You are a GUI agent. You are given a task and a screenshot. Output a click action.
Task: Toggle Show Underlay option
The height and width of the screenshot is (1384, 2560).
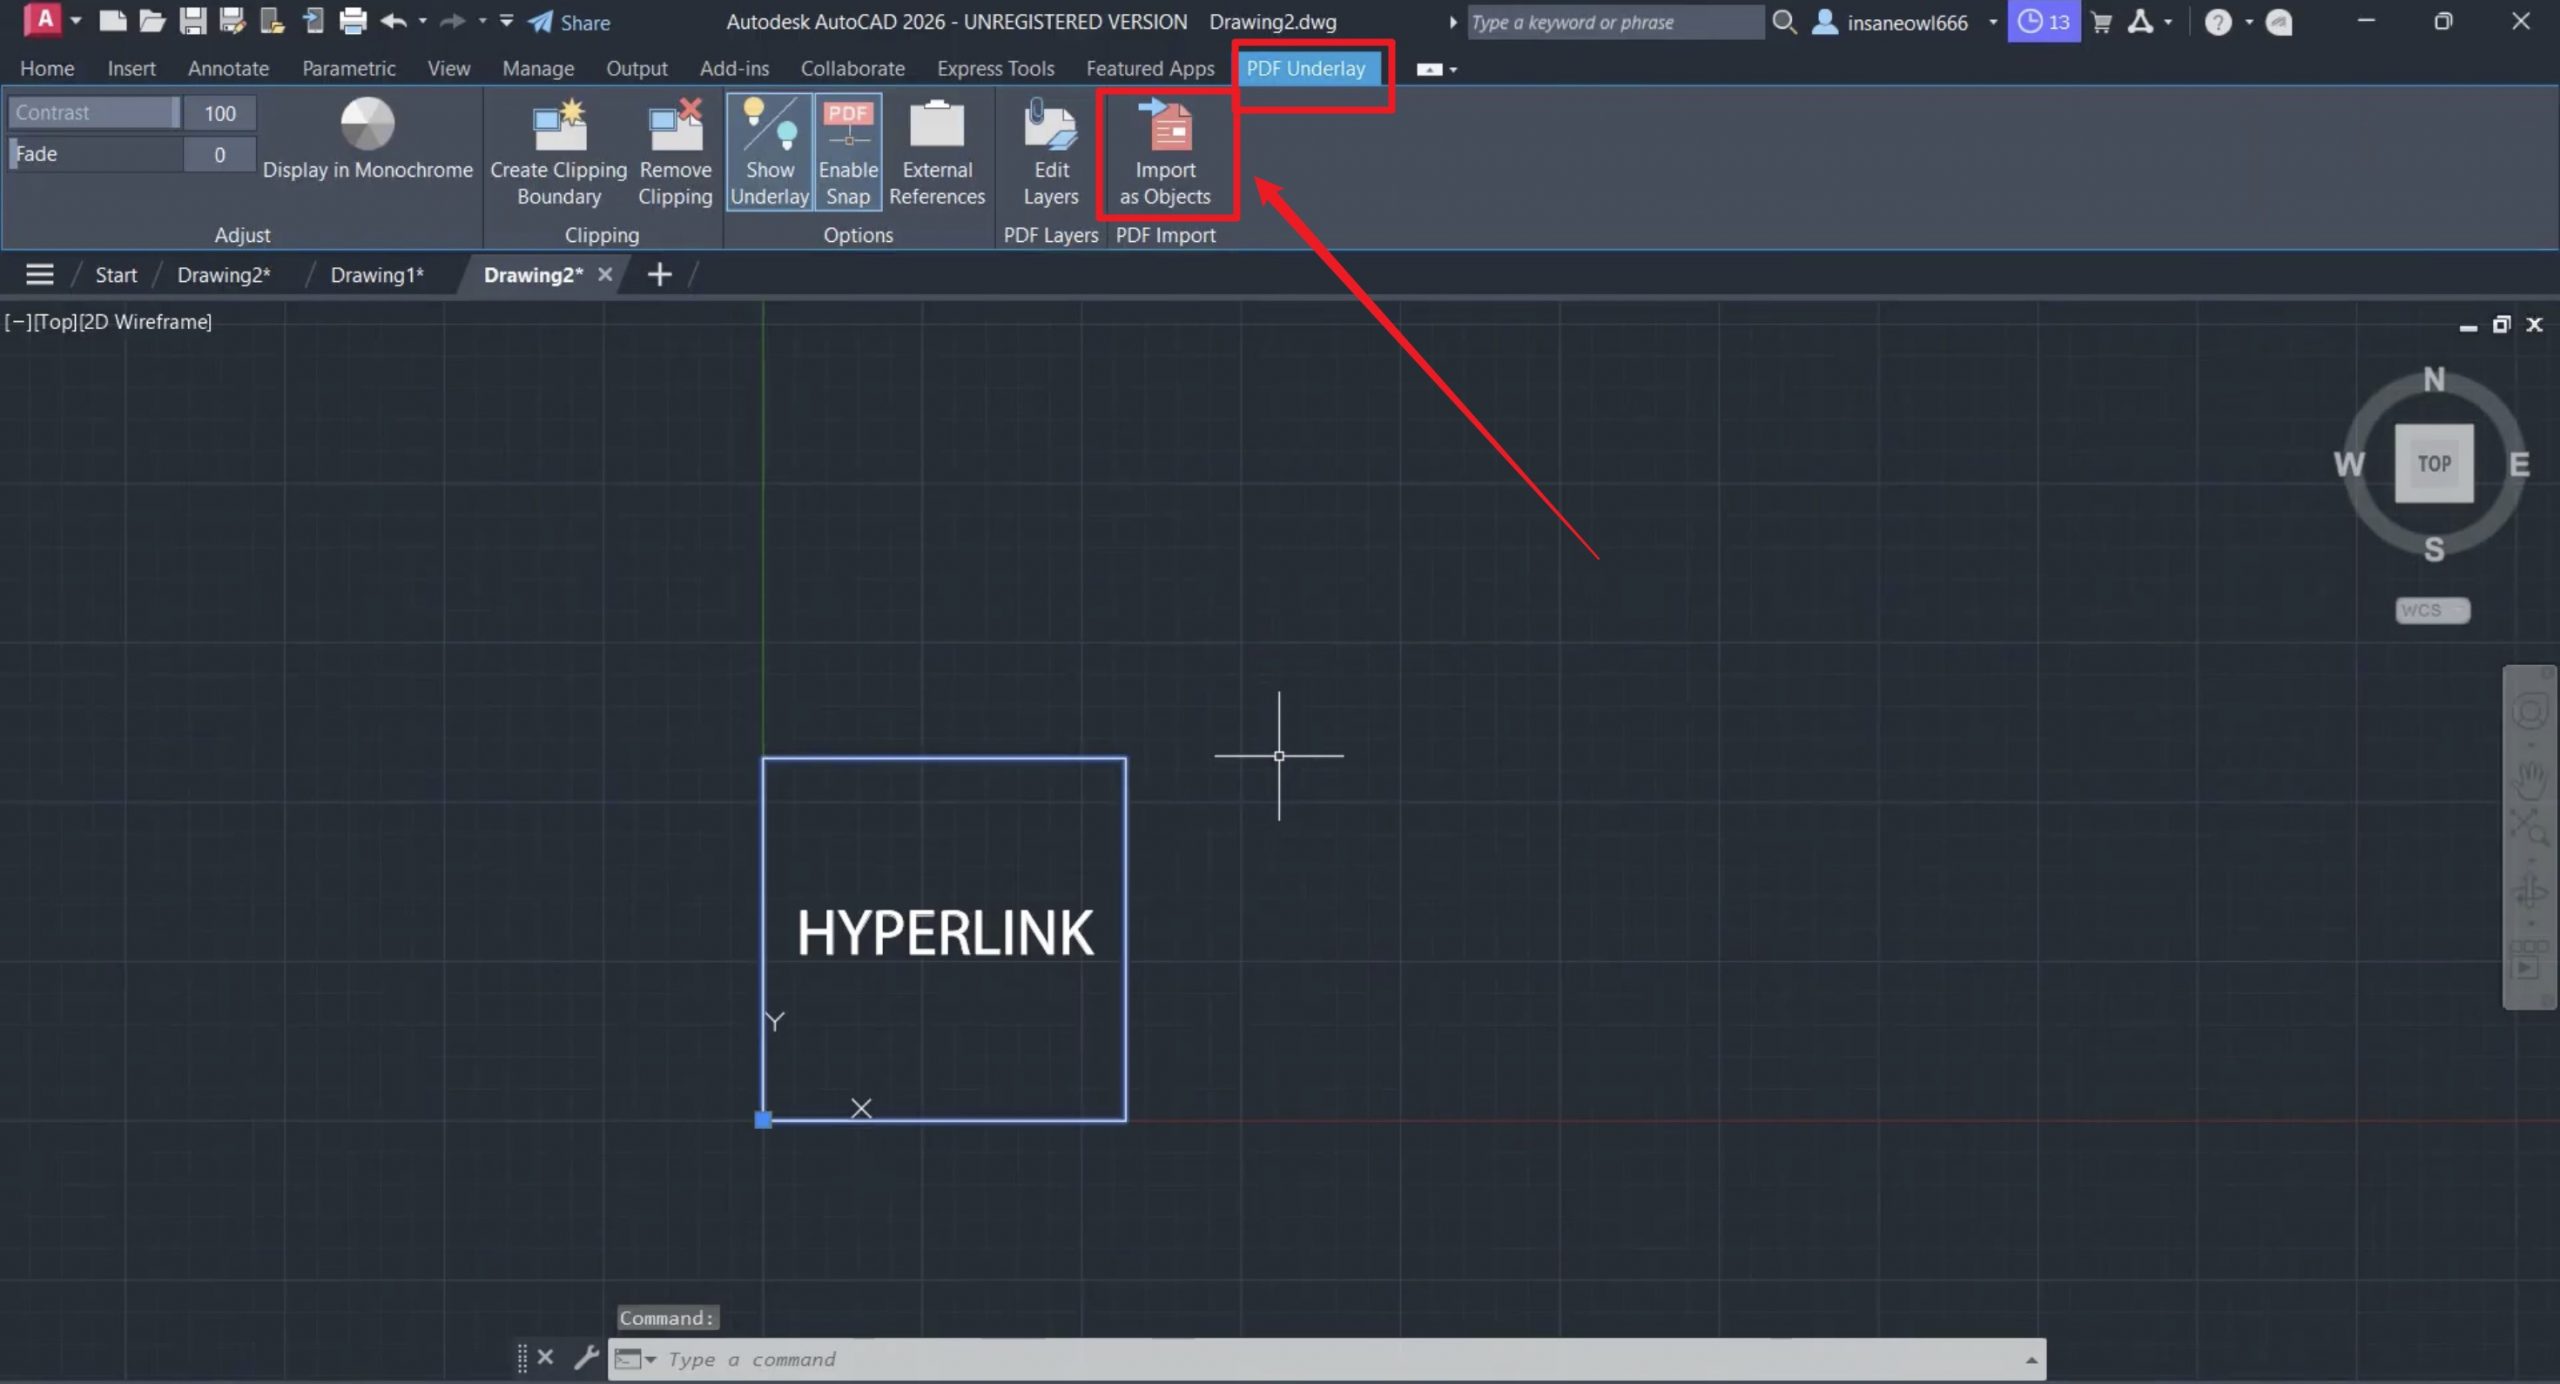click(x=769, y=152)
